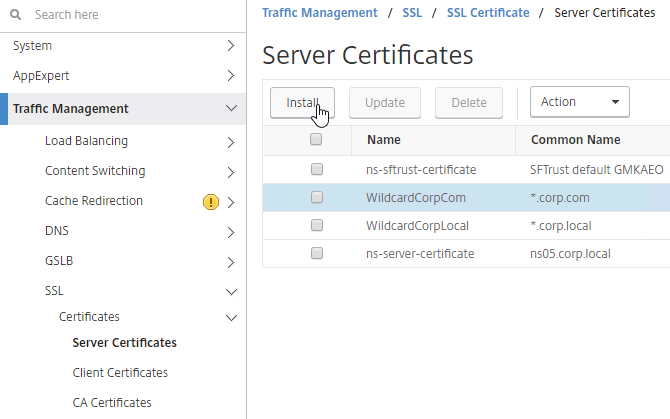Viewport: 670px width, 419px height.
Task: Collapse the Certificates chevron
Action: (231, 318)
